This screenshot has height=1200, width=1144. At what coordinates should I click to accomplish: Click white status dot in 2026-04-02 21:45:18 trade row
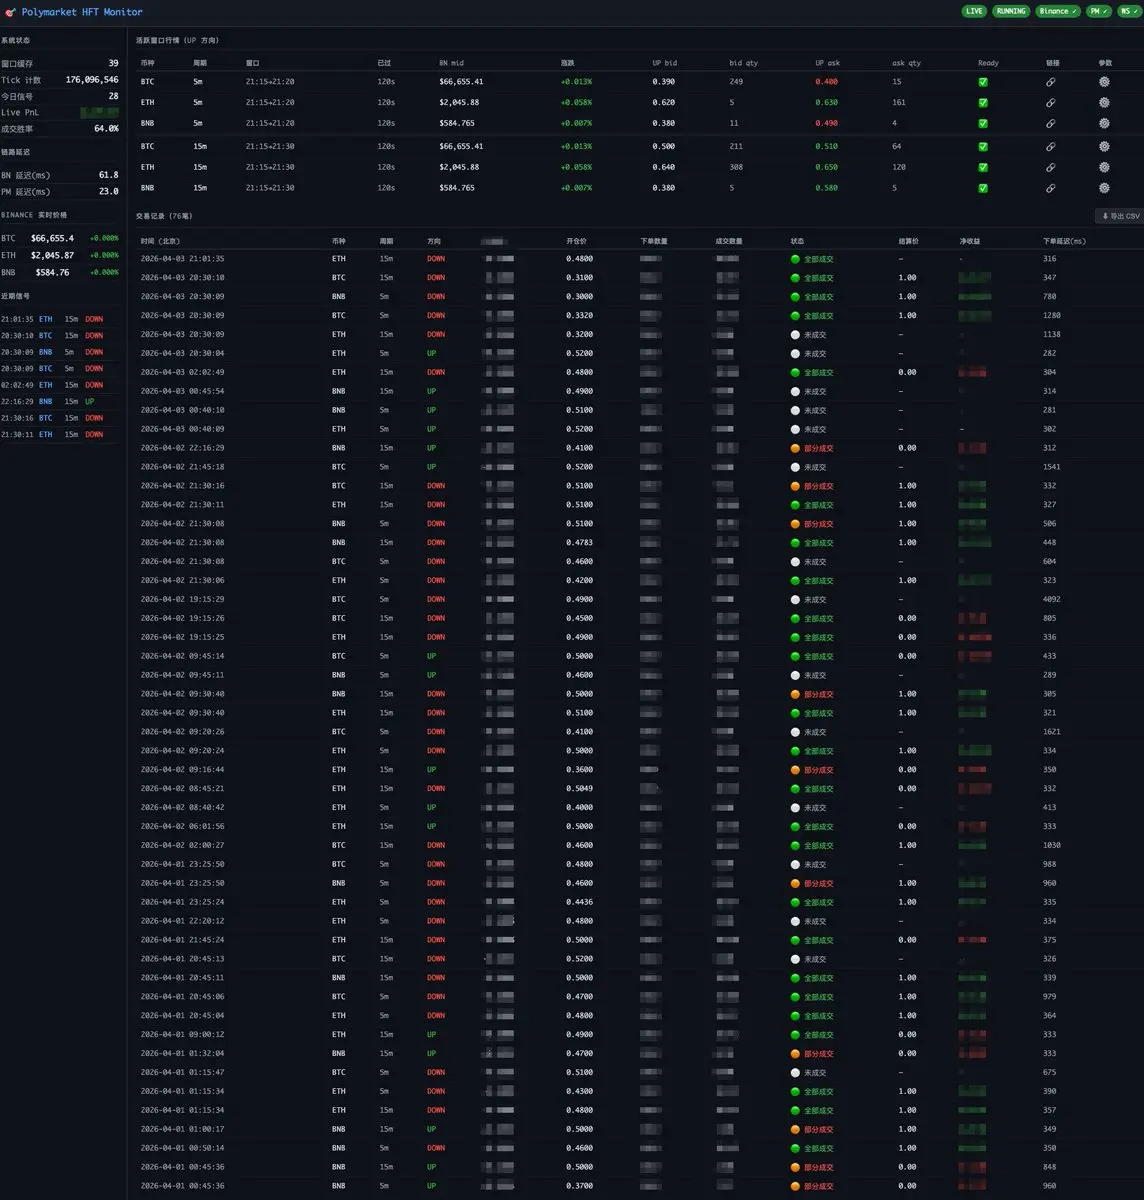pyautogui.click(x=796, y=467)
